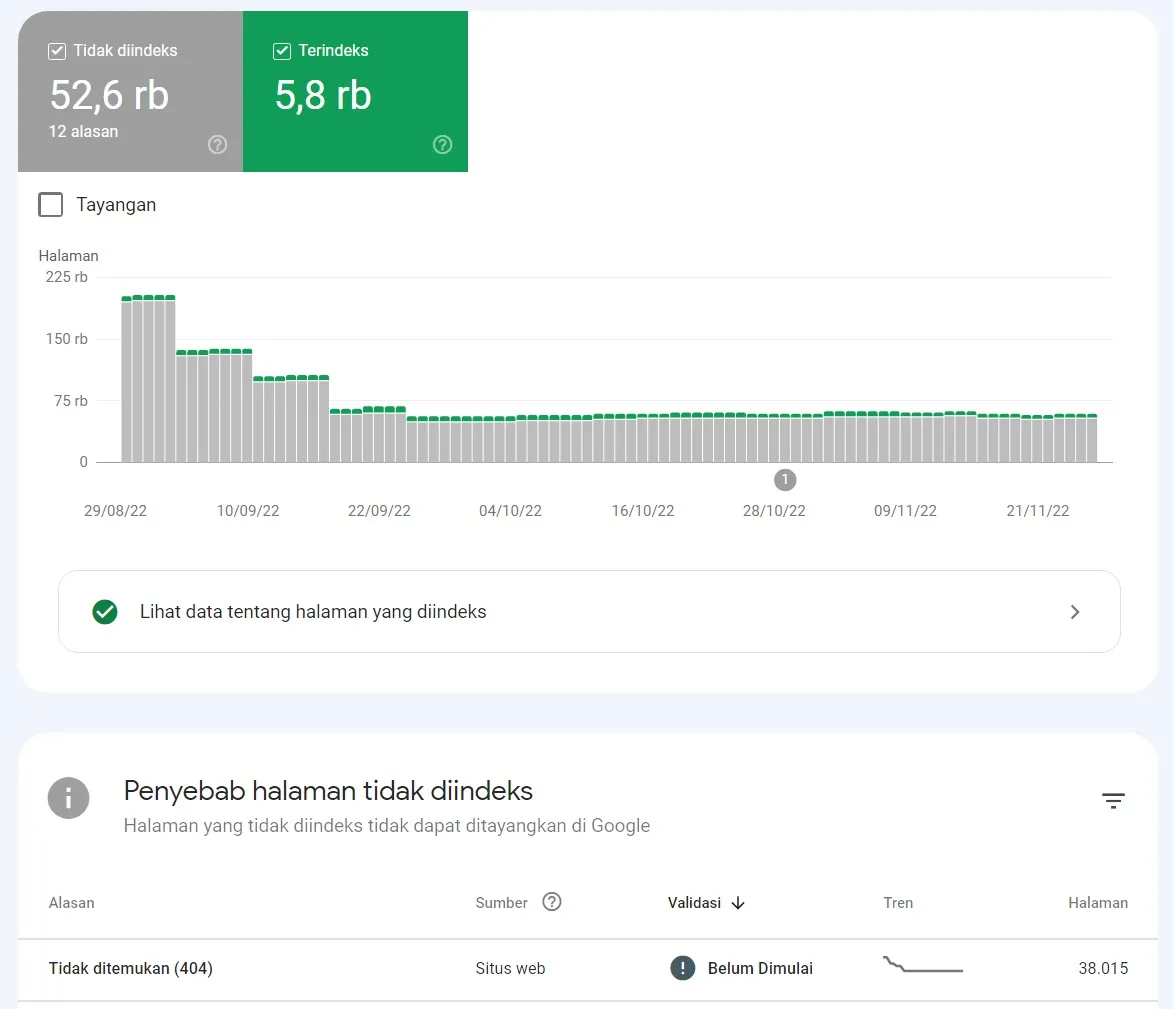1173x1009 pixels.
Task: Open the filter options in Penyebab panel
Action: pyautogui.click(x=1113, y=800)
